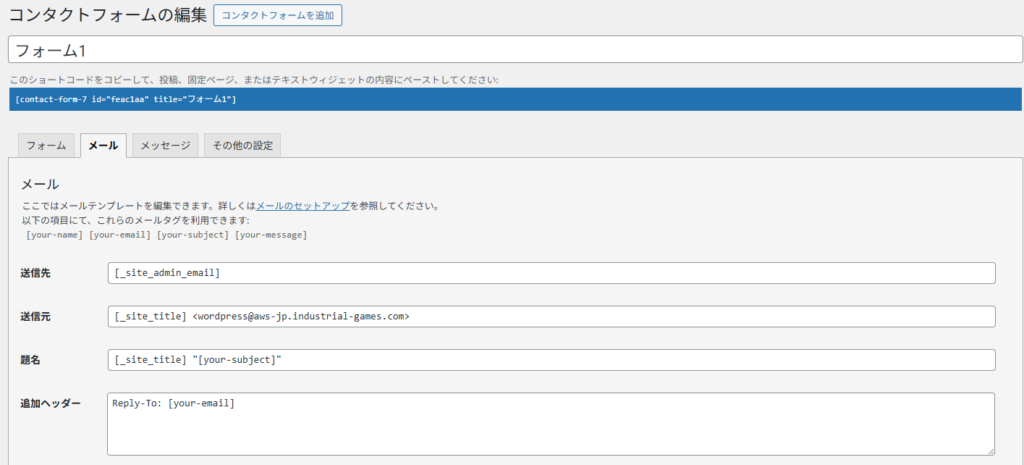Screen dimensions: 1024x465
Task: Click the コンタクトフォームを追加 button
Action: point(278,15)
